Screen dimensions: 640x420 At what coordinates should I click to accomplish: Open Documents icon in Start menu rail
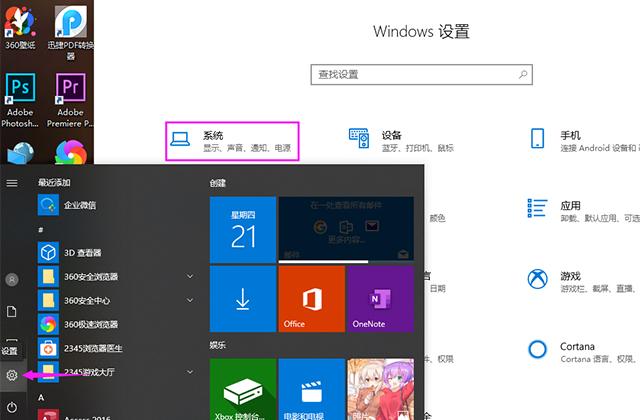click(x=12, y=311)
